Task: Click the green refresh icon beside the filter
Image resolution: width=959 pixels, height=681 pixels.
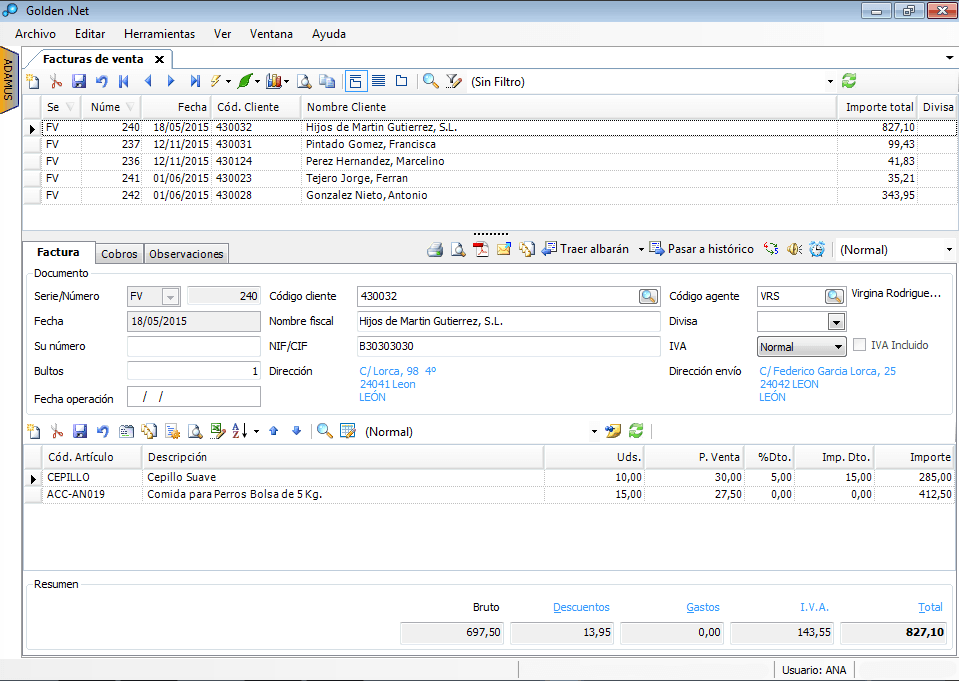Action: coord(849,81)
